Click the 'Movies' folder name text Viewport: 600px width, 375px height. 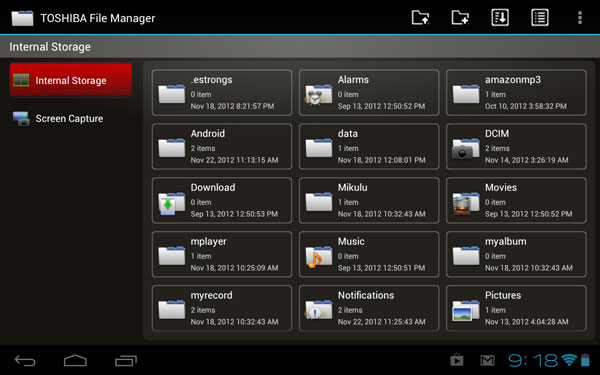coord(501,188)
